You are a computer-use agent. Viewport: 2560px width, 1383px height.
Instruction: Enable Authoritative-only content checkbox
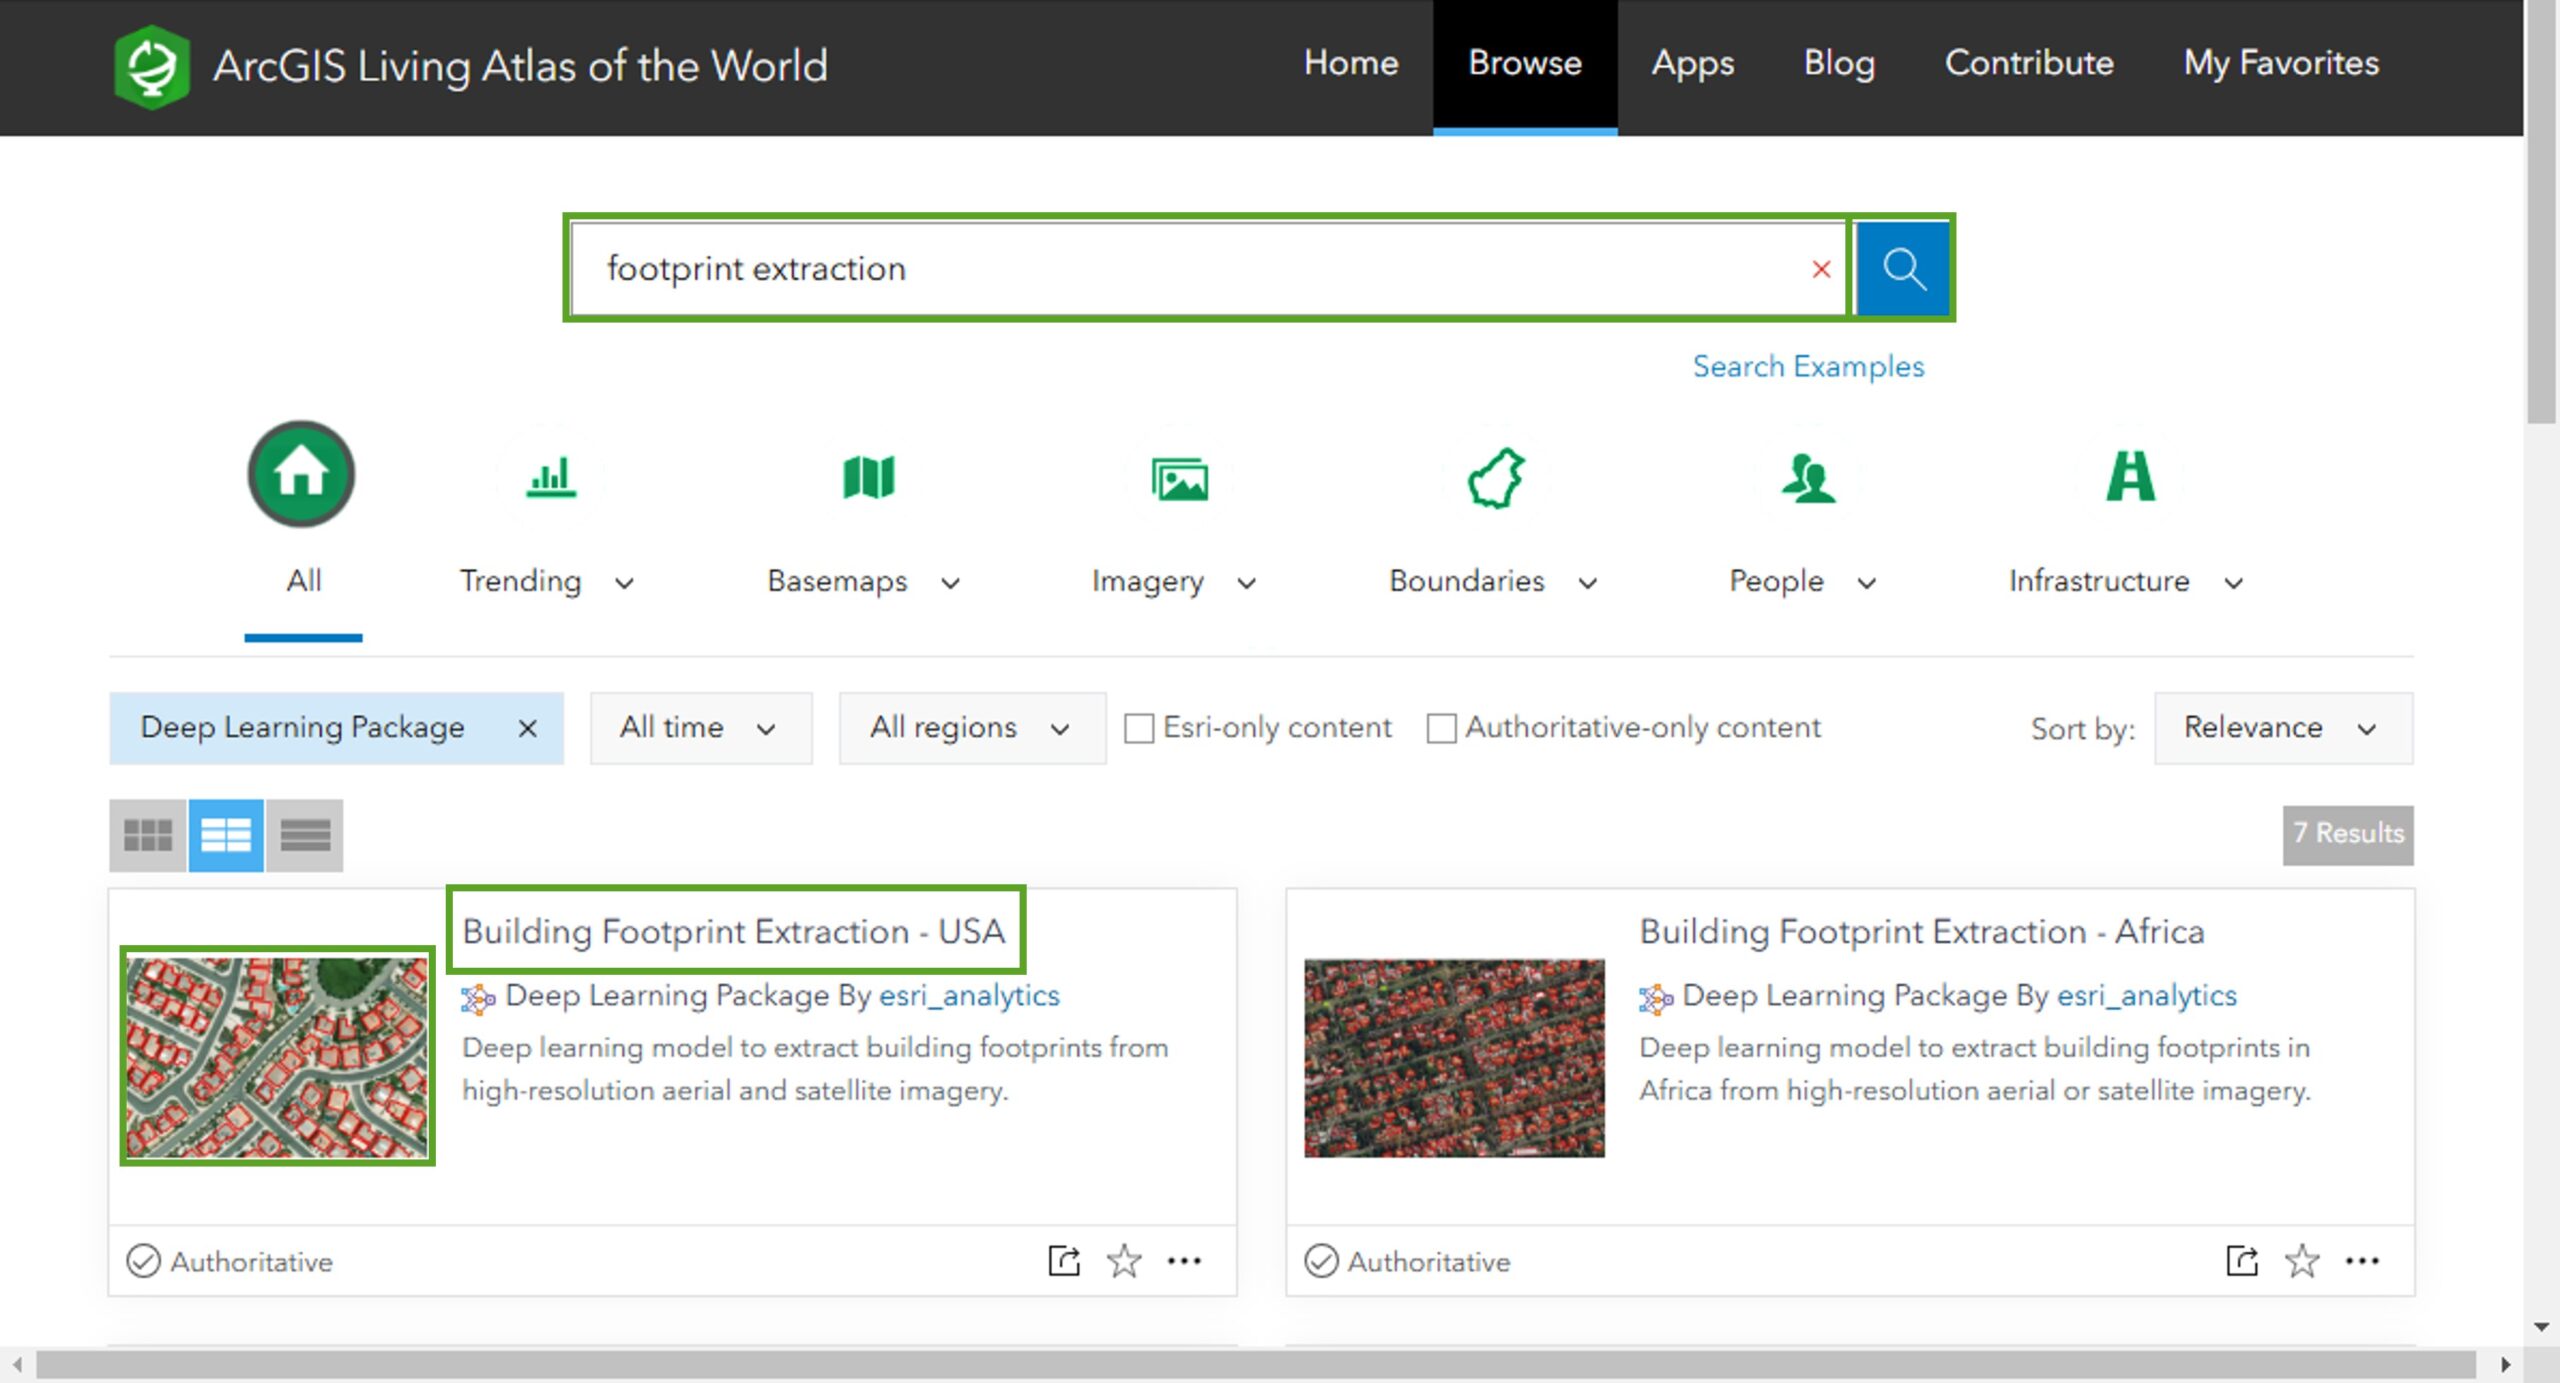[x=1441, y=728]
